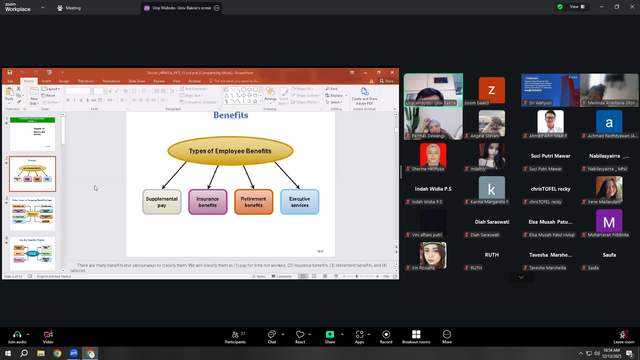Viewport: 640px width, 360px height.
Task: Select the Sri Wahyuni participant tile
Action: coord(550,90)
